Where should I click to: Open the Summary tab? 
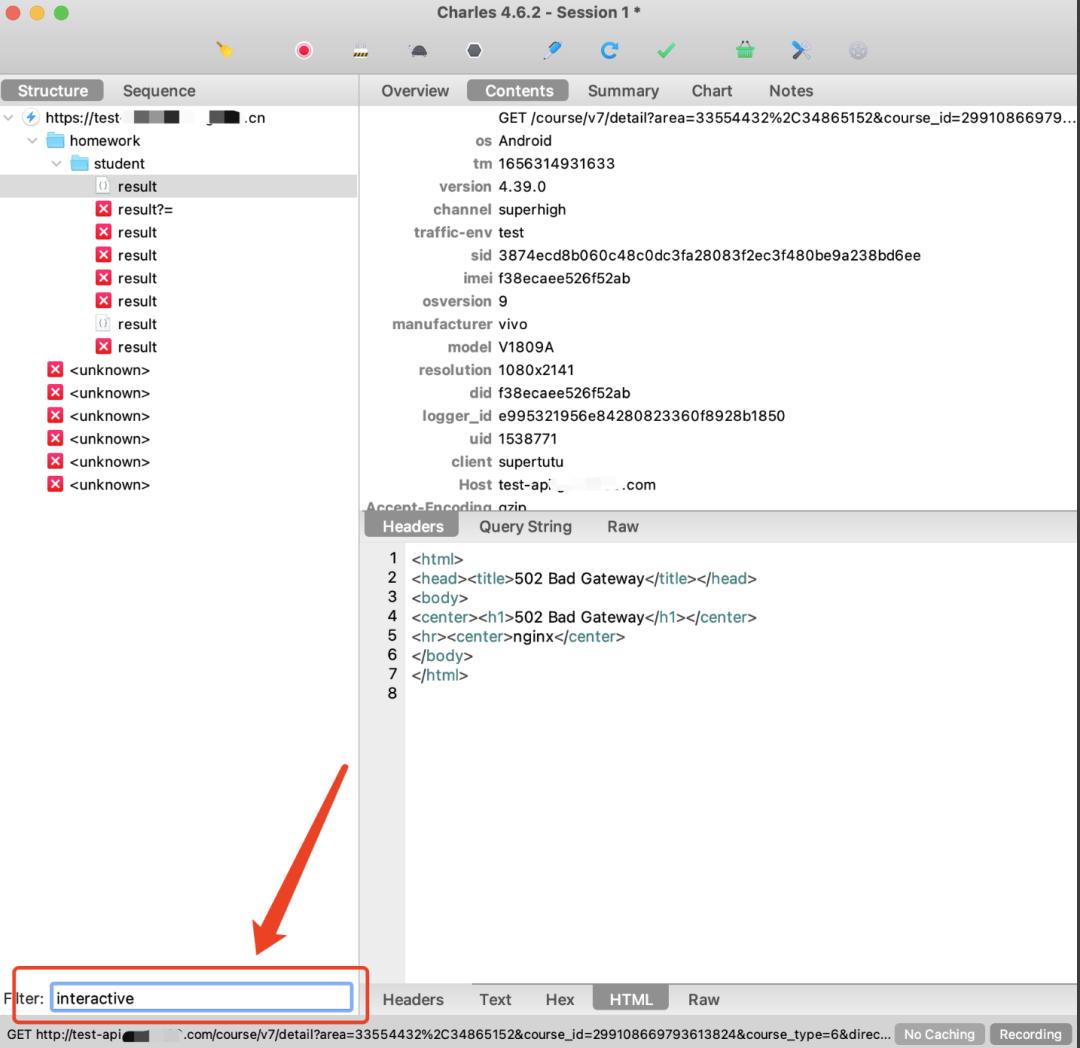(x=622, y=91)
